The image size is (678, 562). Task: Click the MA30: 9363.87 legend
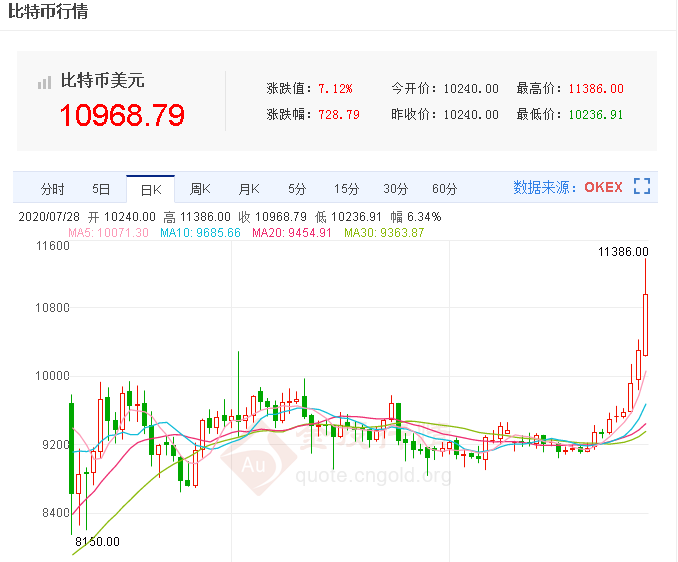point(384,233)
